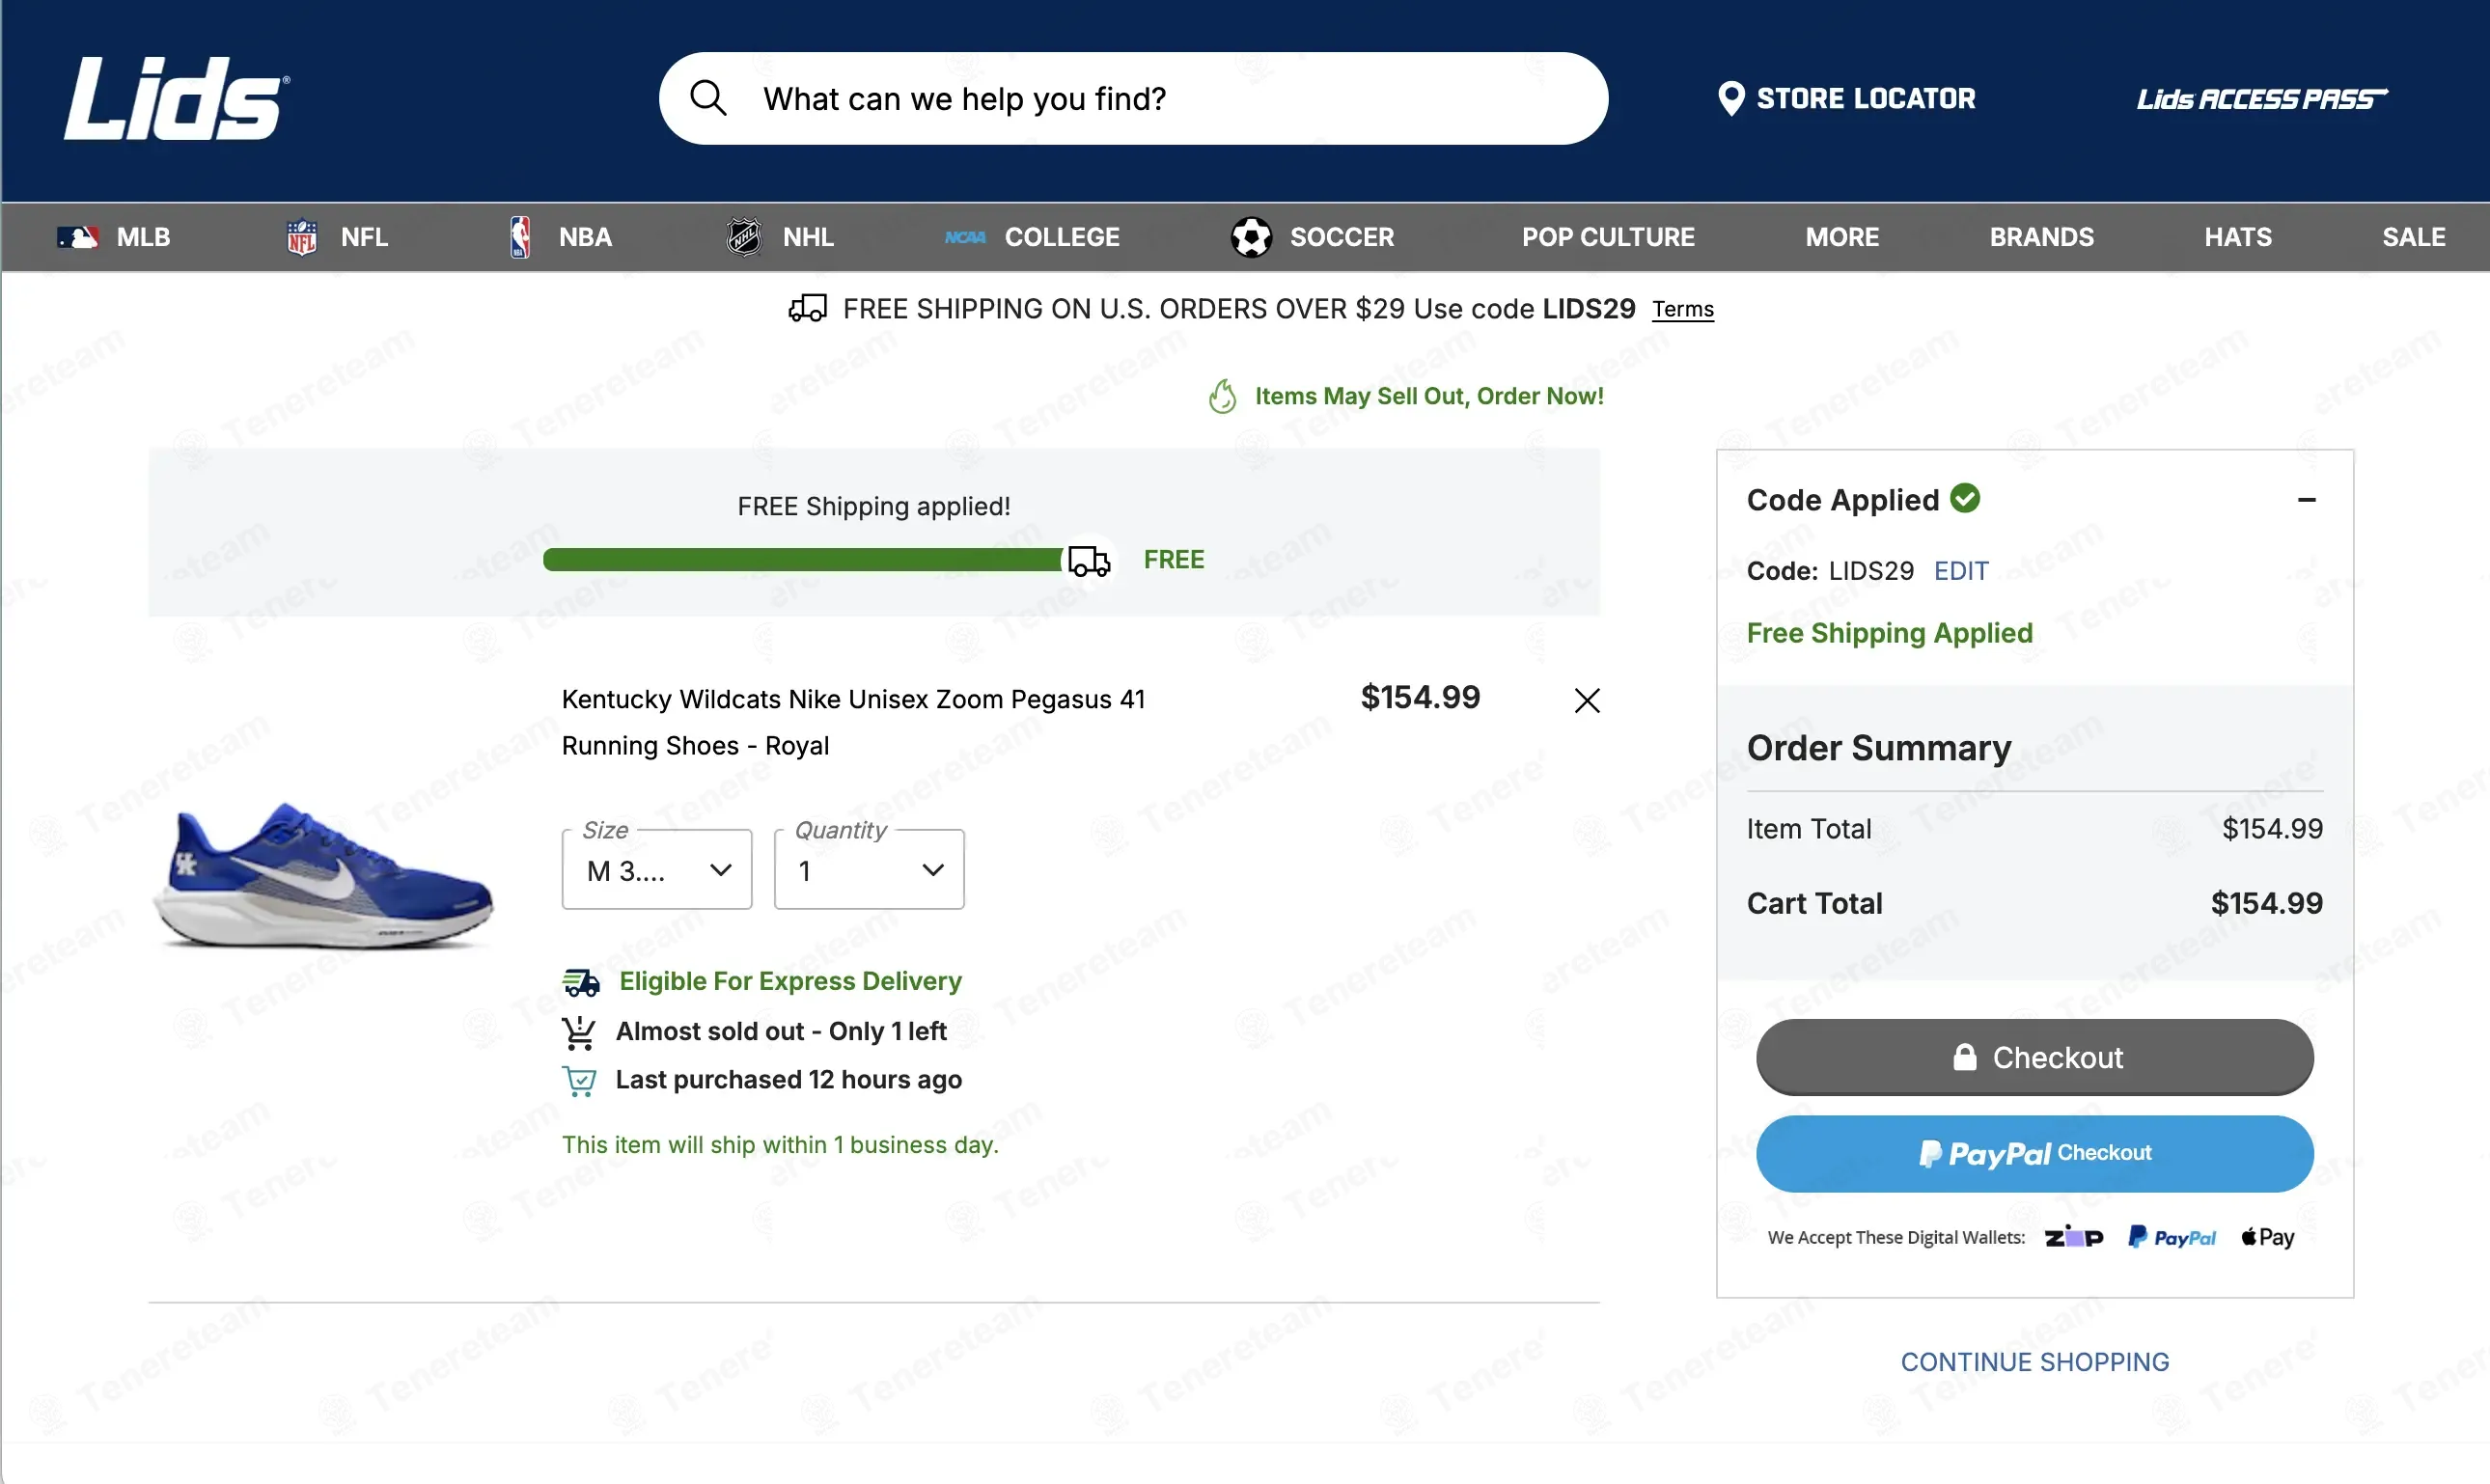Open the free shipping Terms link
The image size is (2490, 1484).
pyautogui.click(x=1683, y=309)
